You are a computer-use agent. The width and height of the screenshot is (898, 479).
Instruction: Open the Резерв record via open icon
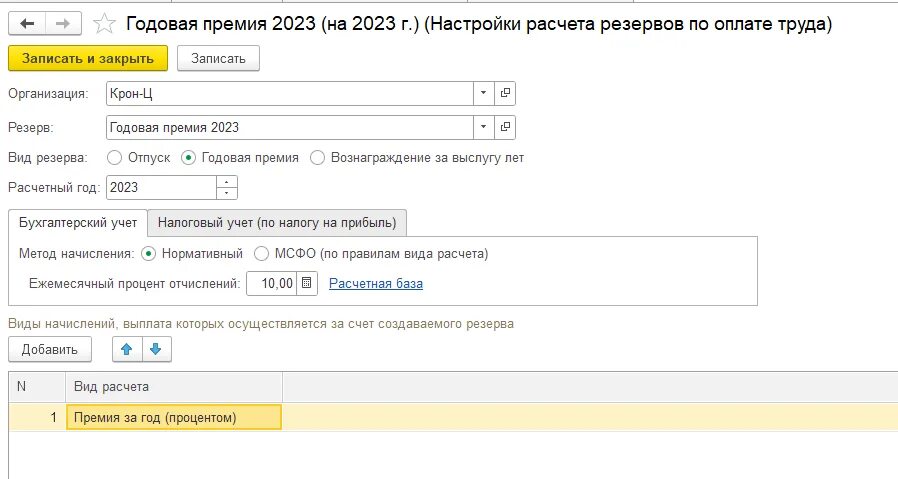505,127
